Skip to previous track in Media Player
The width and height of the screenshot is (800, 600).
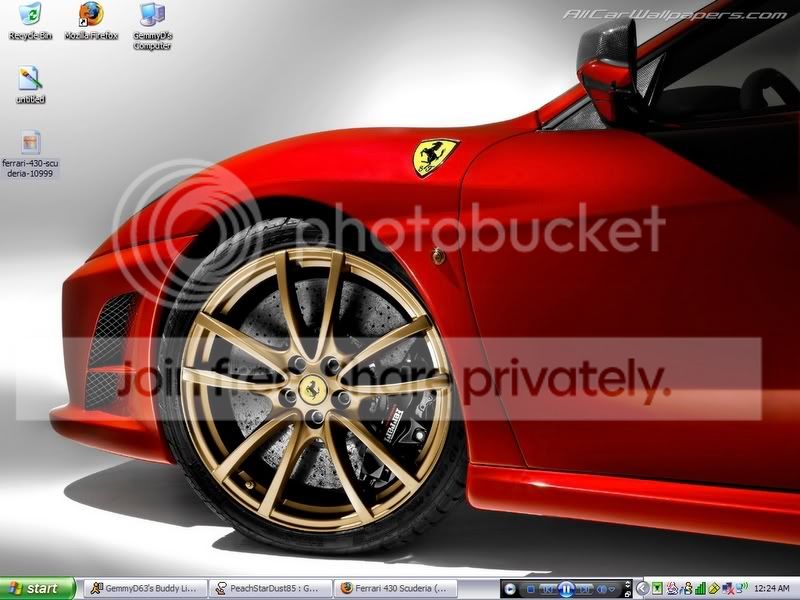coord(548,589)
